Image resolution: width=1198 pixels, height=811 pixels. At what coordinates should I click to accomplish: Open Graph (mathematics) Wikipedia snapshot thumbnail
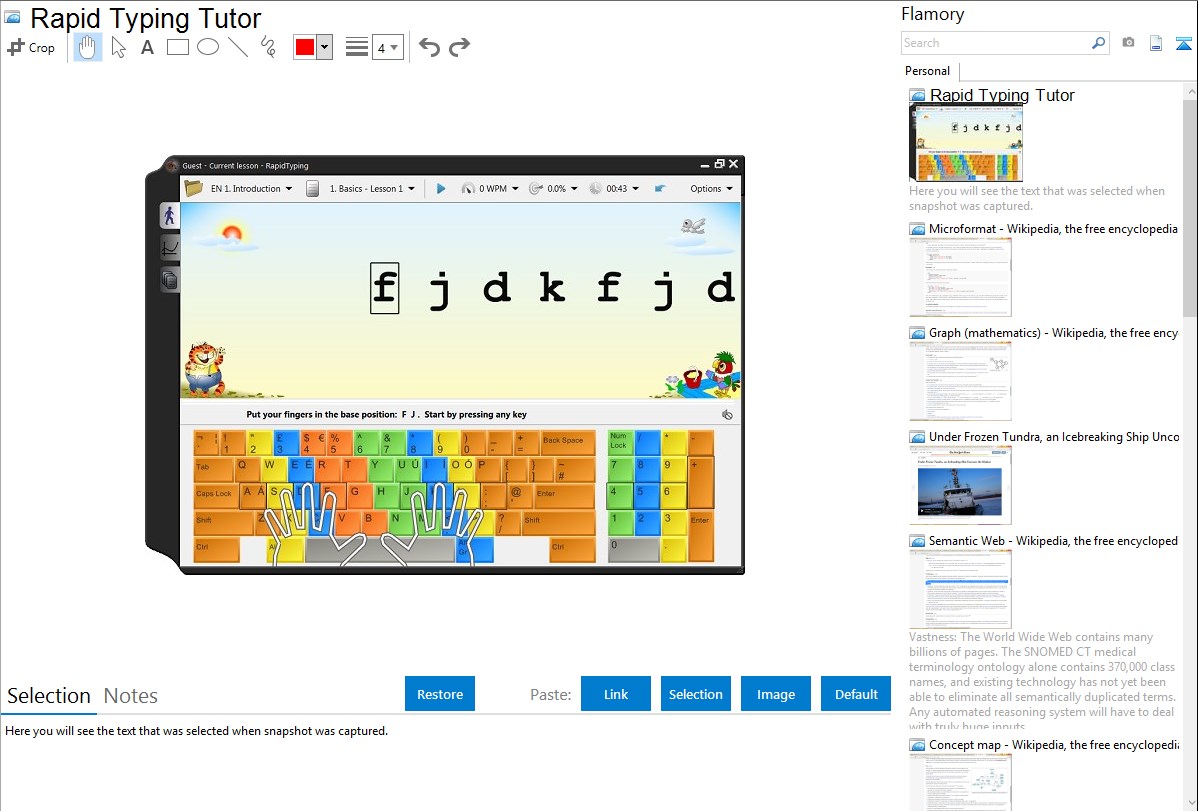960,381
